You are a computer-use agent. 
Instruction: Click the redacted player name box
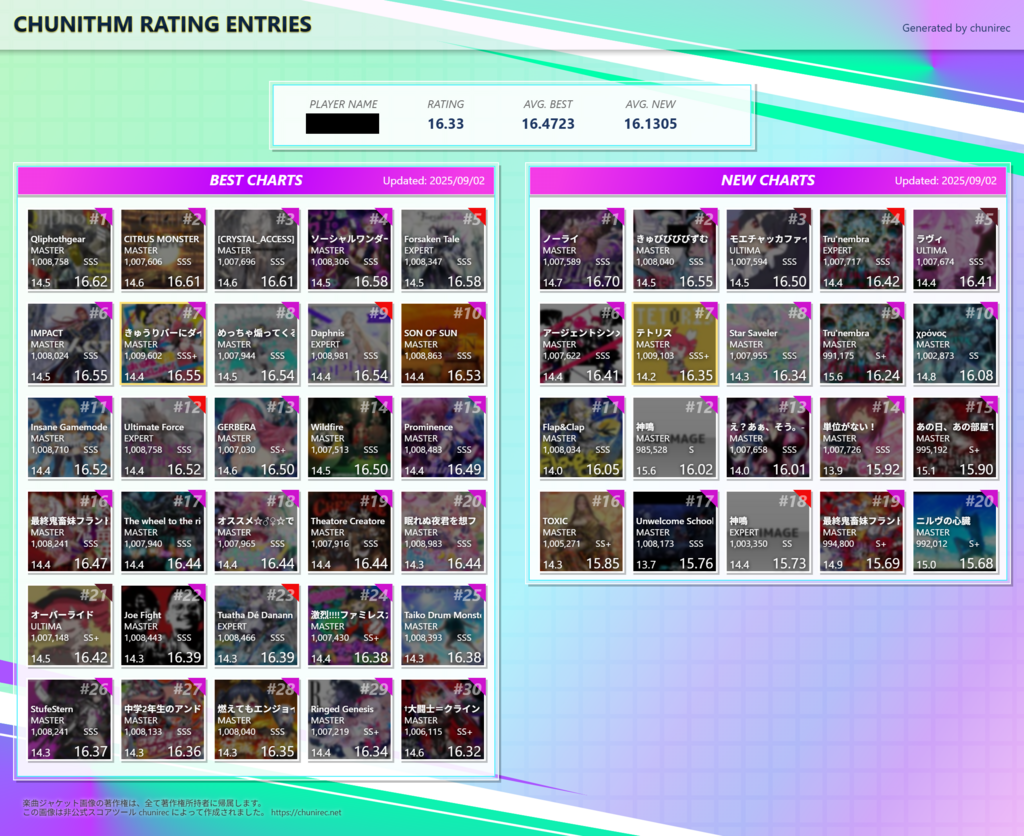pos(342,124)
